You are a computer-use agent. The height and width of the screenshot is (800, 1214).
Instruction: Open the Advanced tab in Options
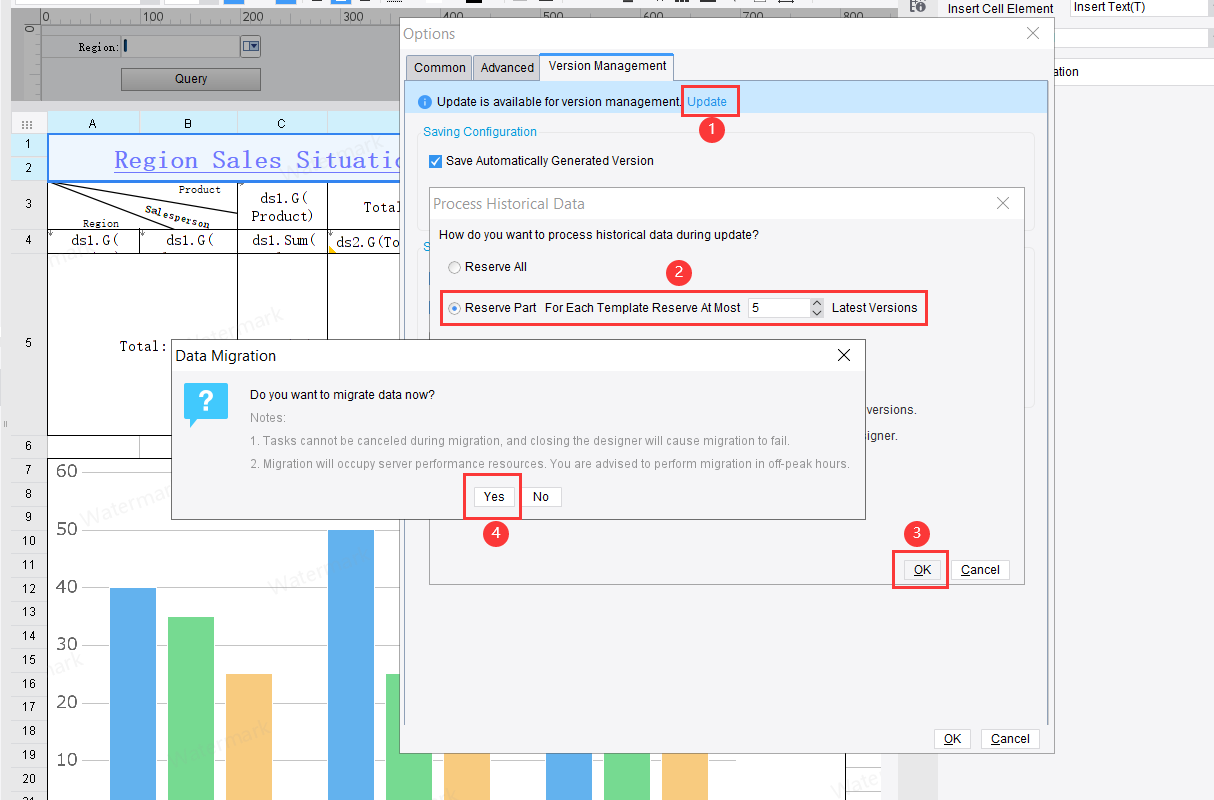click(x=507, y=68)
